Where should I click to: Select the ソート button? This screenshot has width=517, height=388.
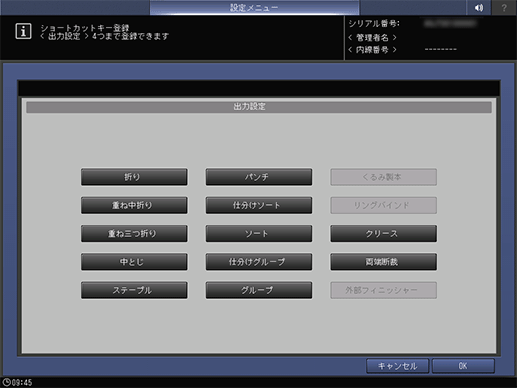click(259, 233)
